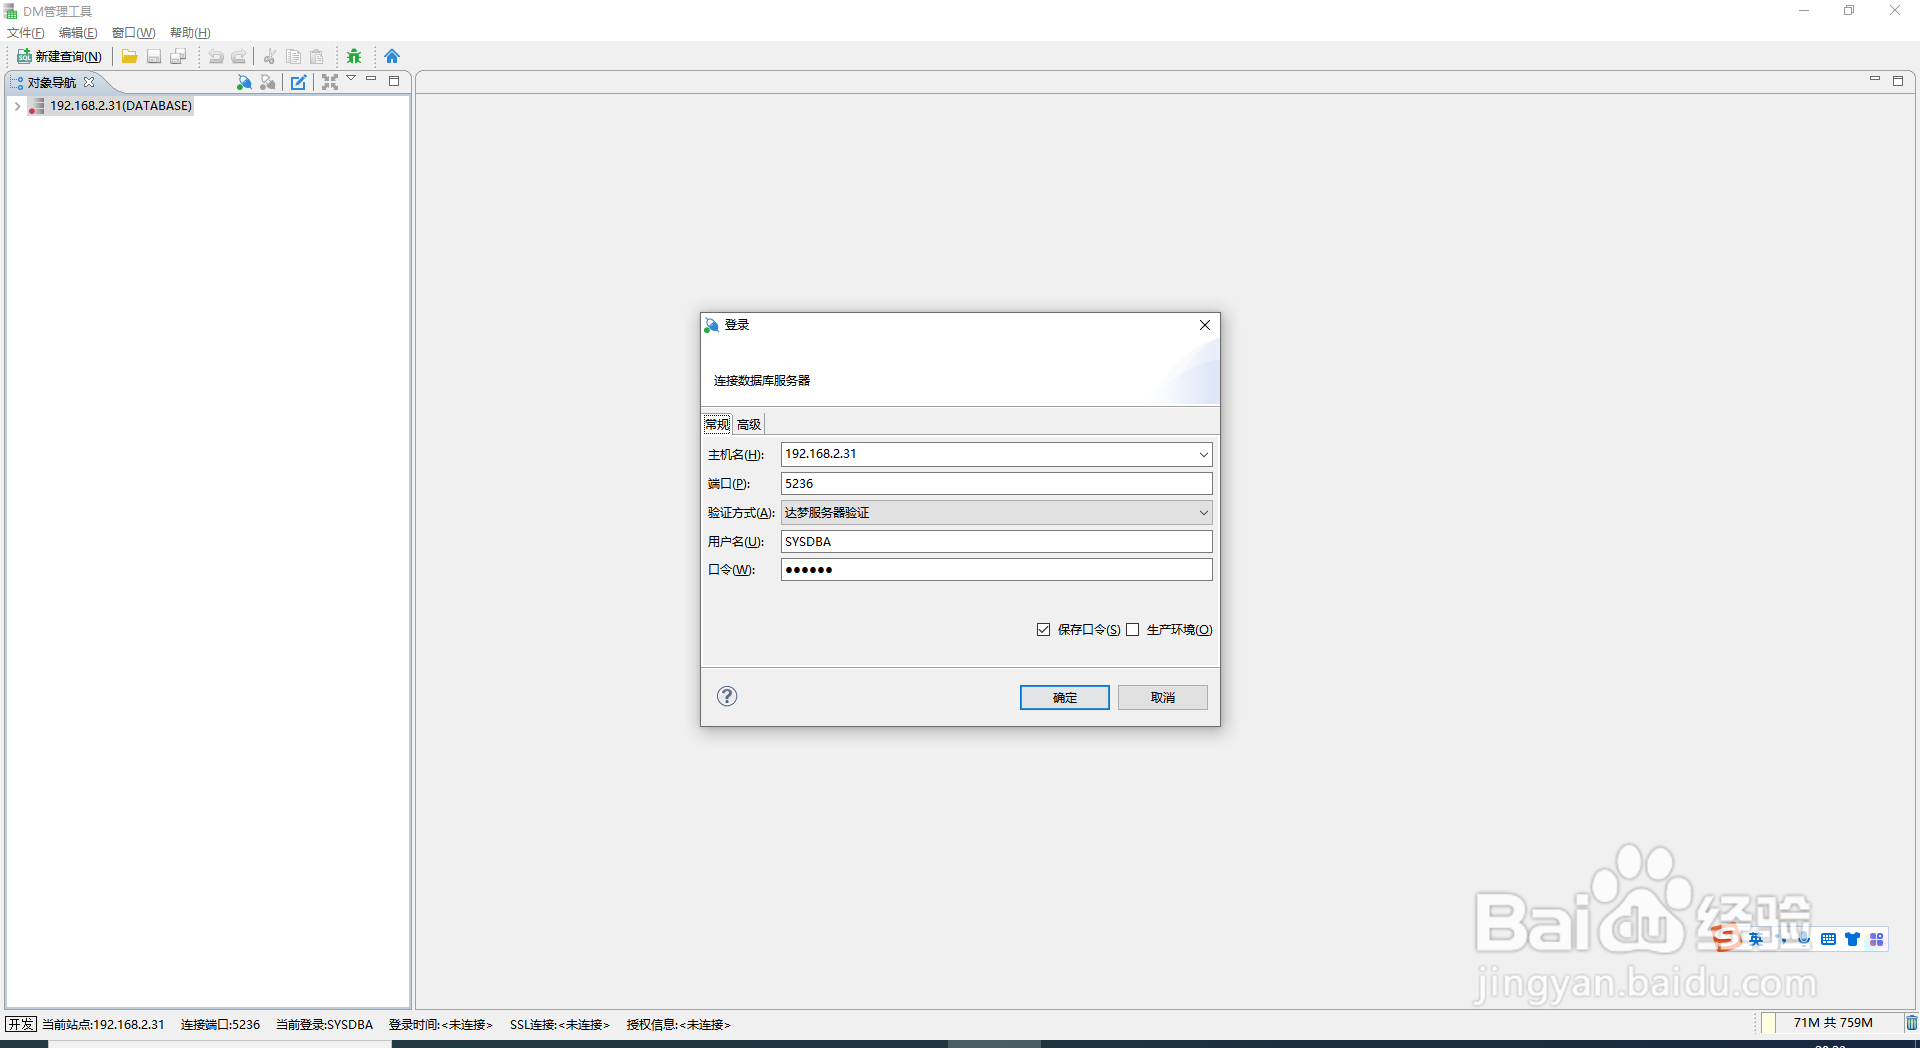Click status text SSL连接:<未连接>
1920x1048 pixels.
[560, 1024]
